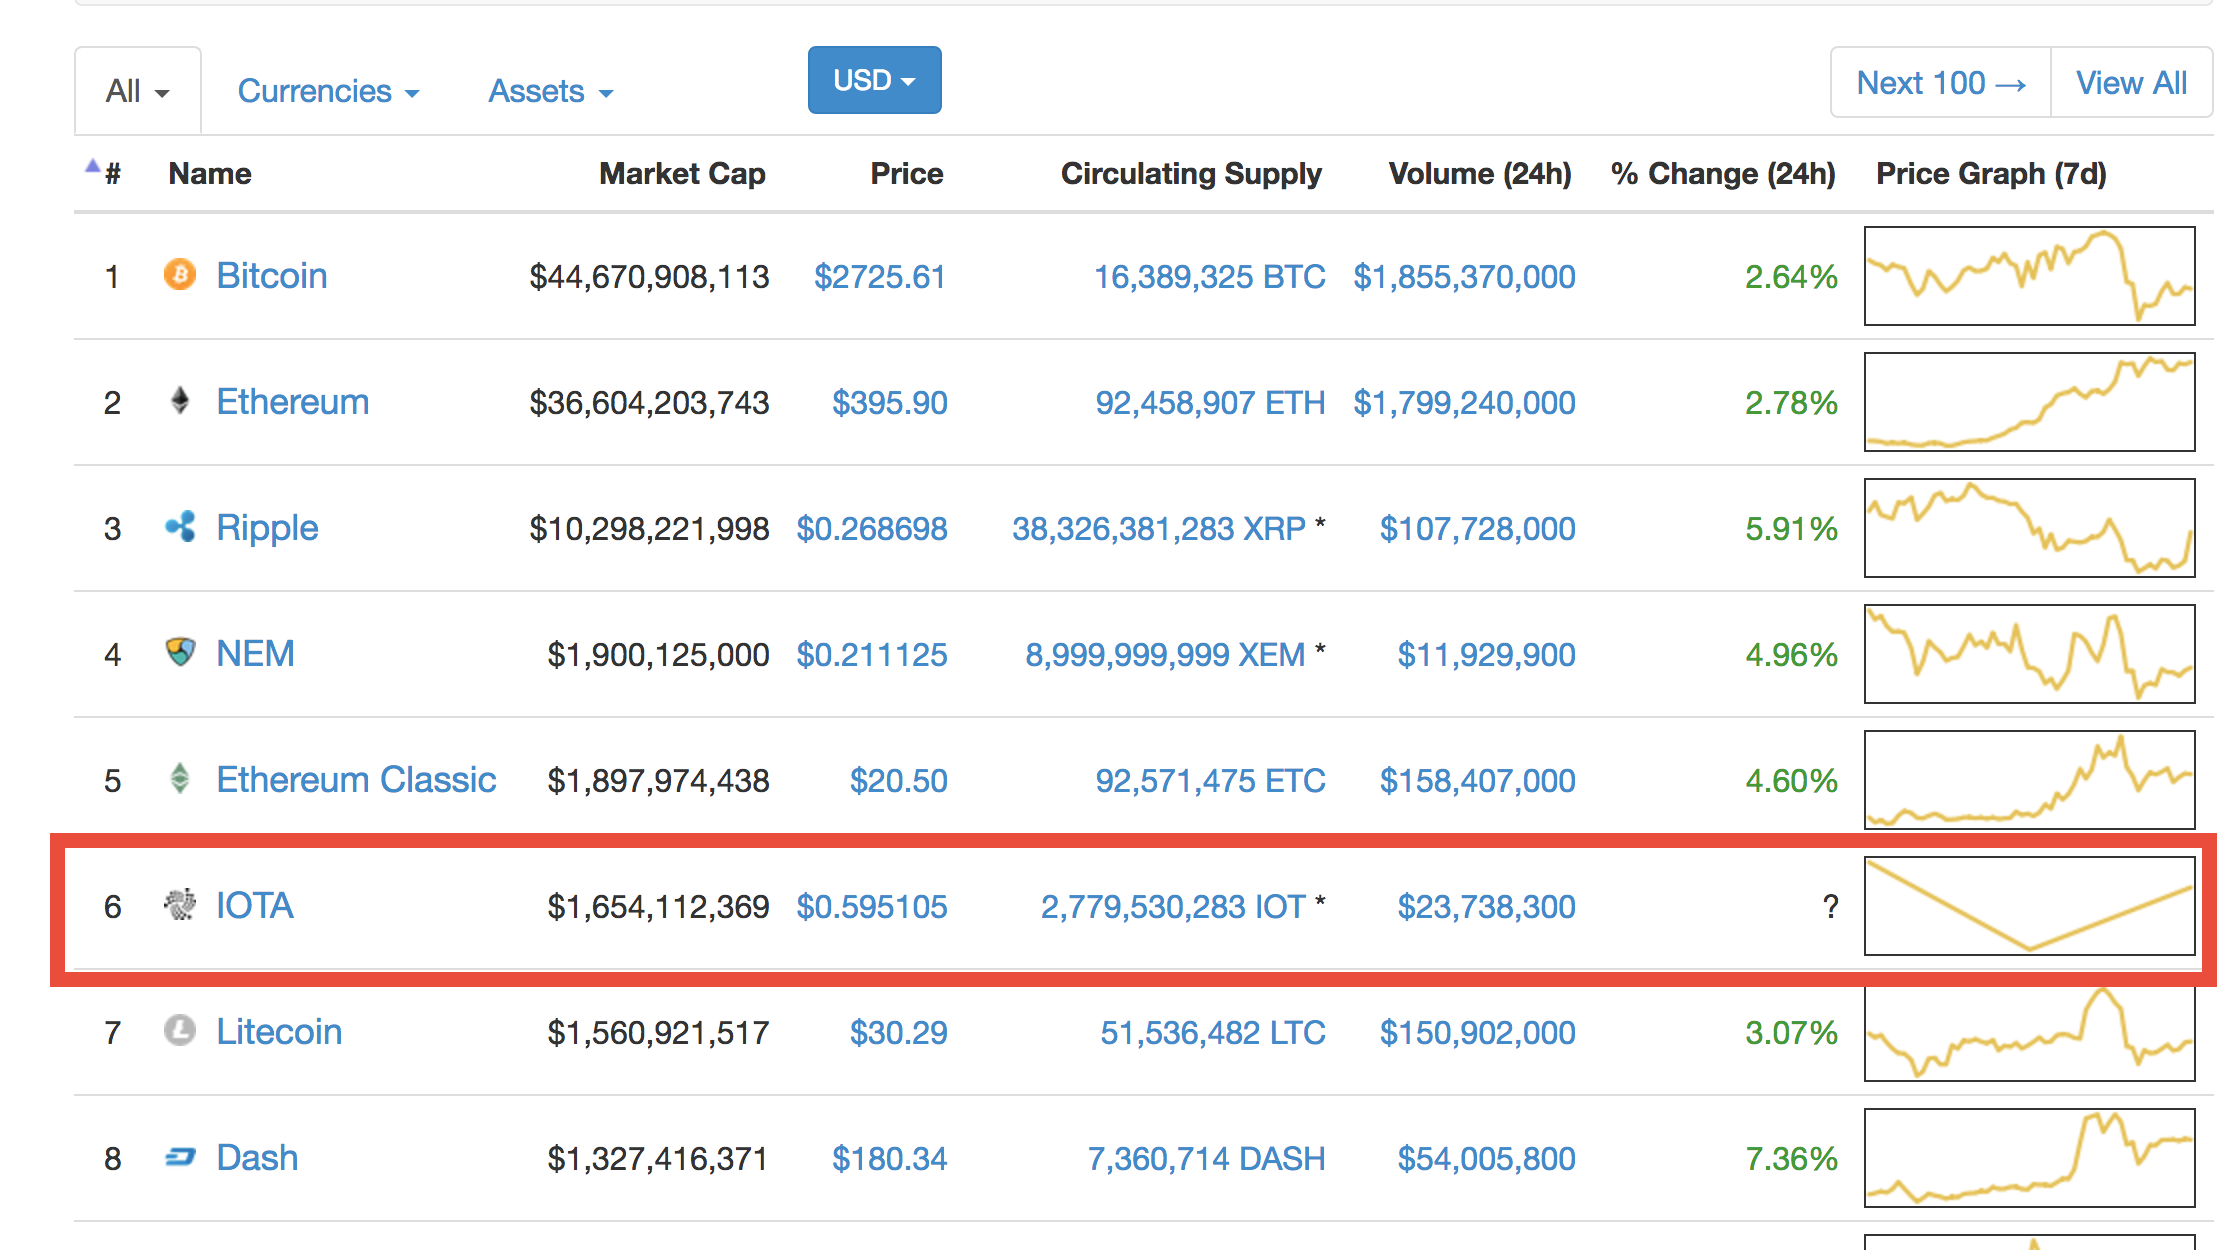Click Ripple volume $107,728,000

coord(1478,529)
